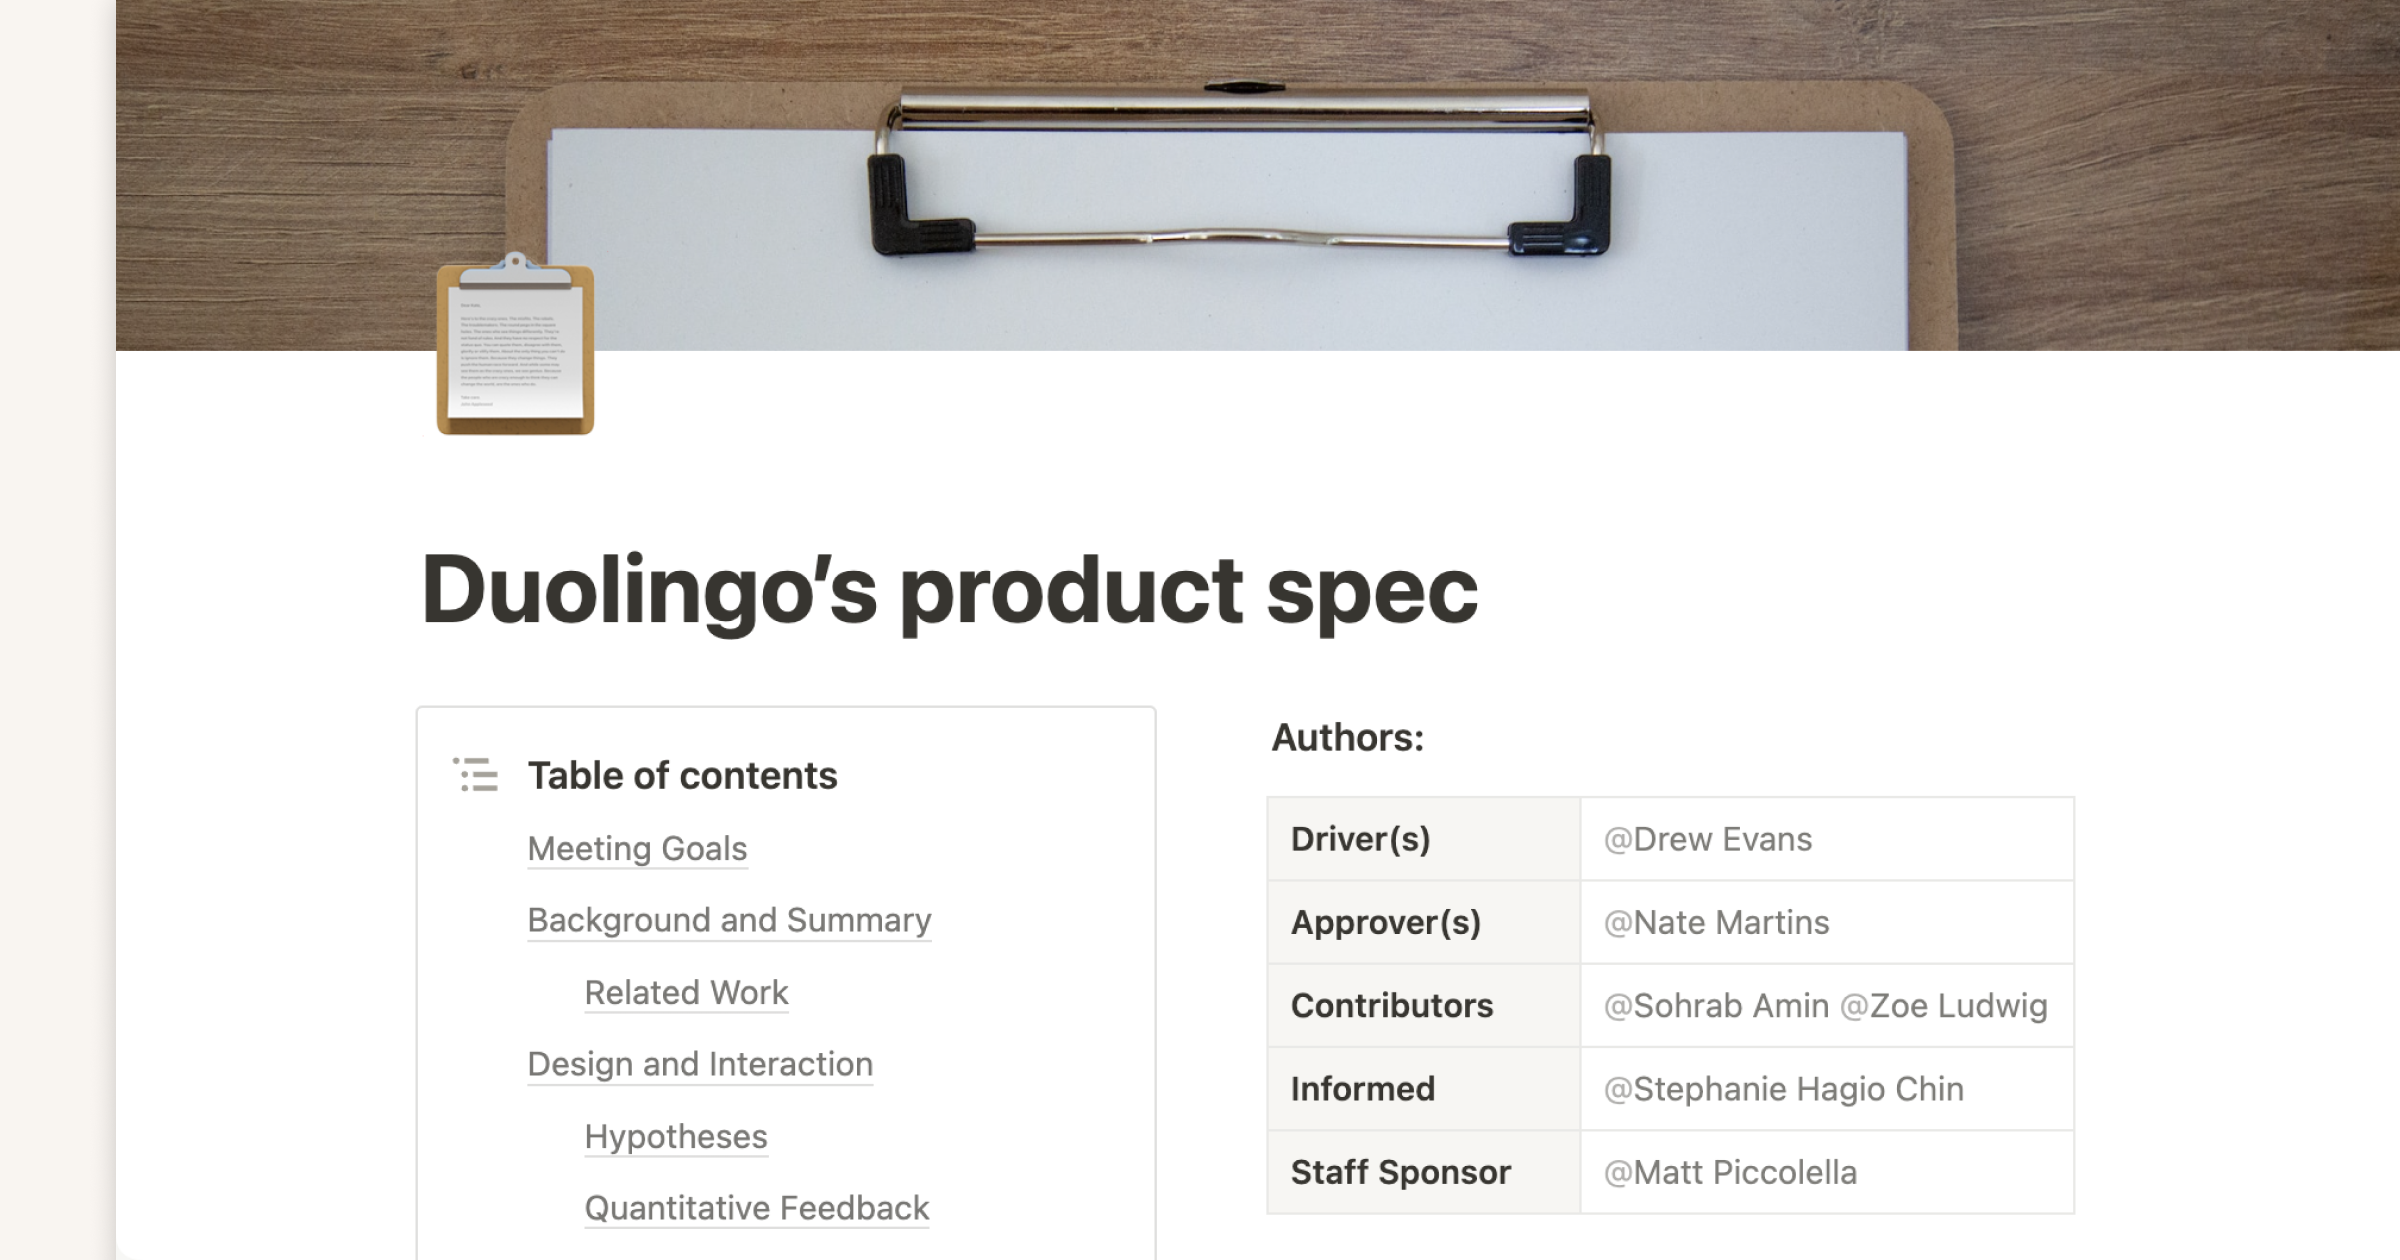Viewport: 2400px width, 1260px height.
Task: Click the Duolingo's product spec title
Action: (949, 590)
